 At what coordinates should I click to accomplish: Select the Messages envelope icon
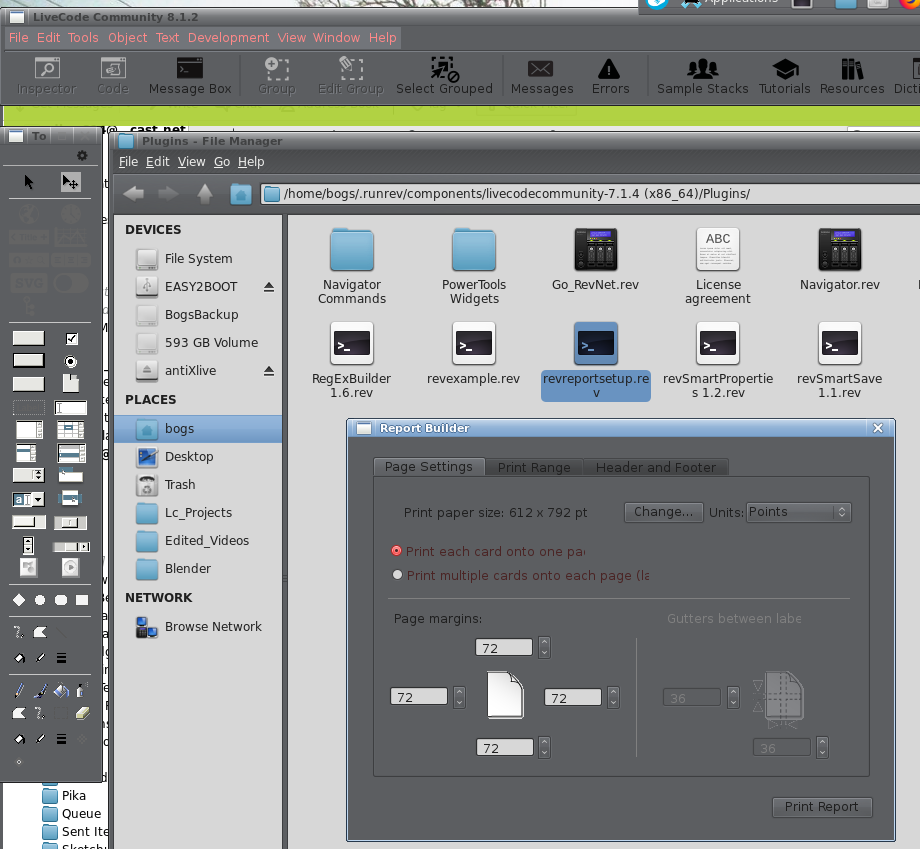(x=541, y=76)
